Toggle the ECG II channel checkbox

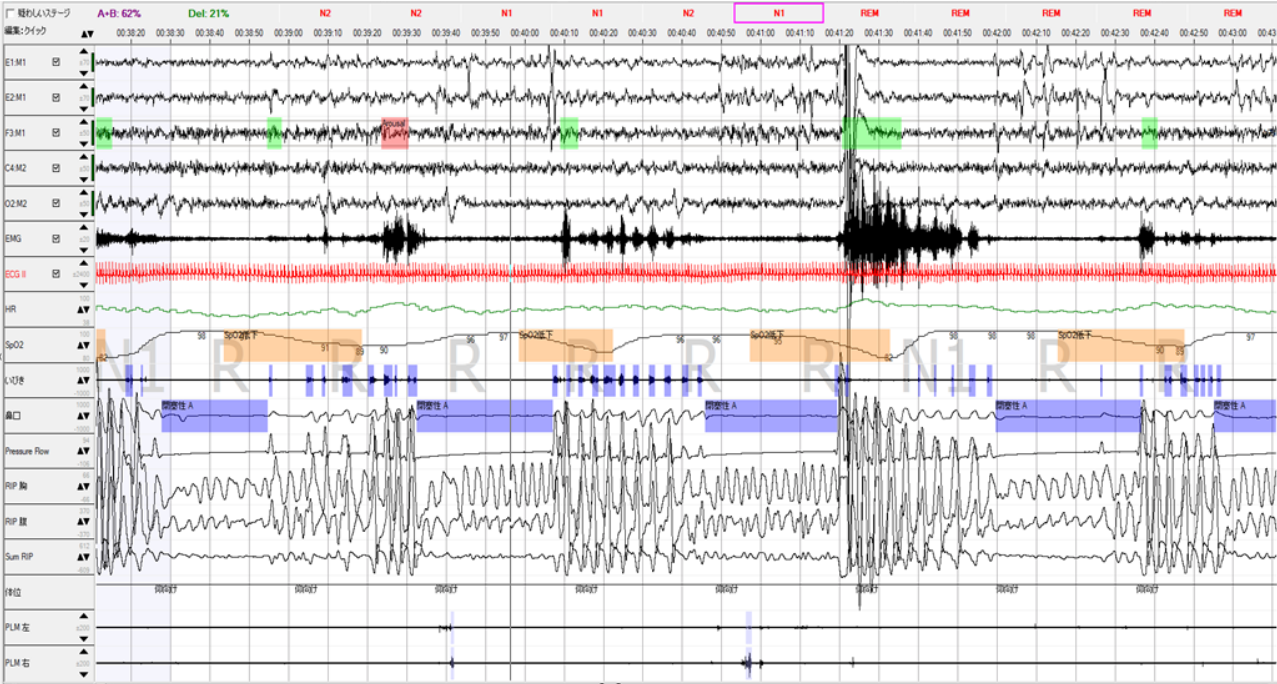[56, 273]
